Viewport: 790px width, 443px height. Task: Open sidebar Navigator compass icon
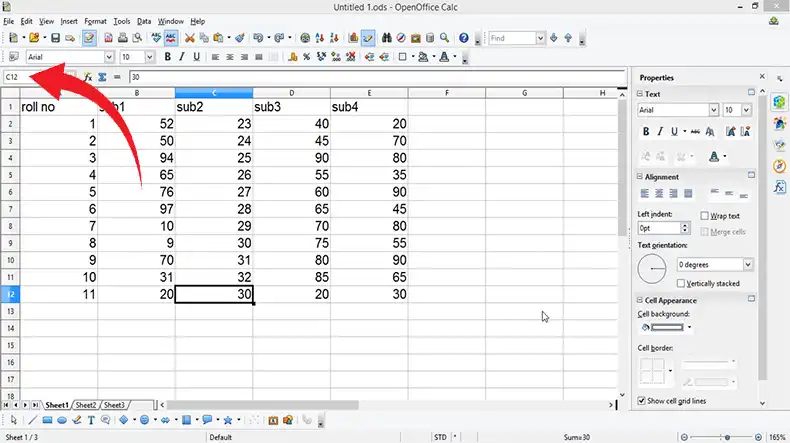(x=779, y=166)
